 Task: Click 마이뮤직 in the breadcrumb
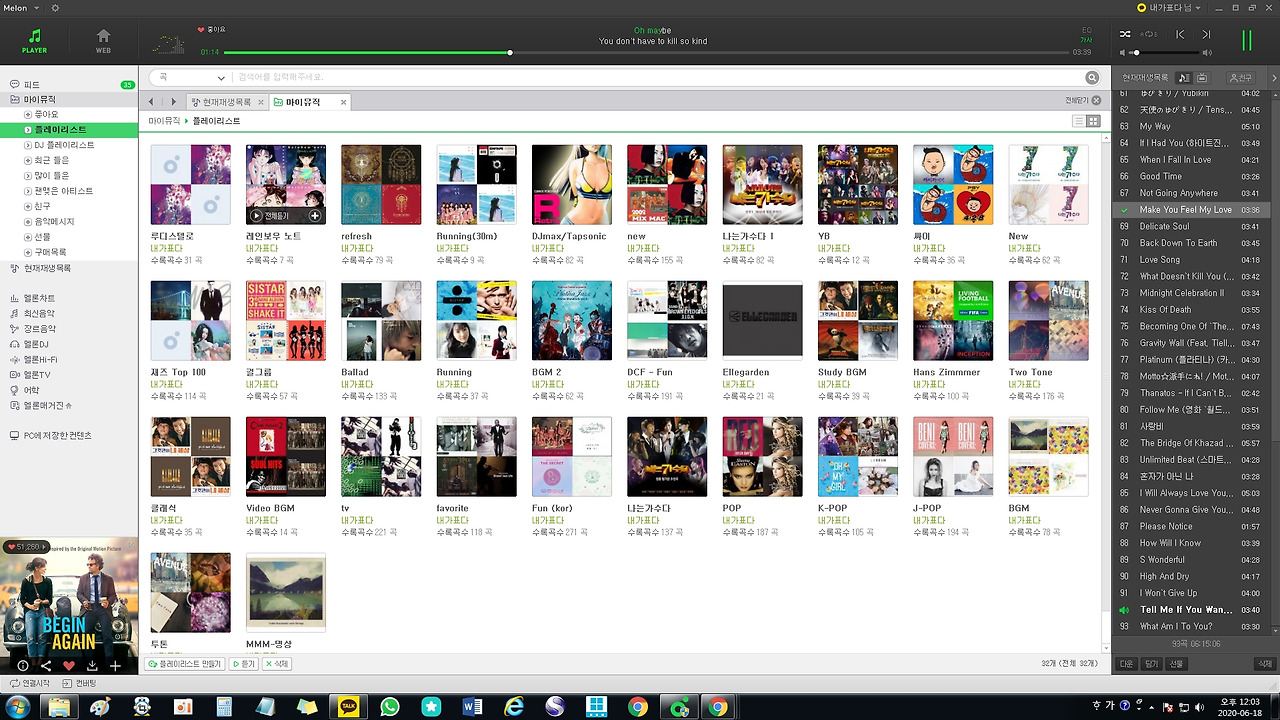pyautogui.click(x=164, y=121)
